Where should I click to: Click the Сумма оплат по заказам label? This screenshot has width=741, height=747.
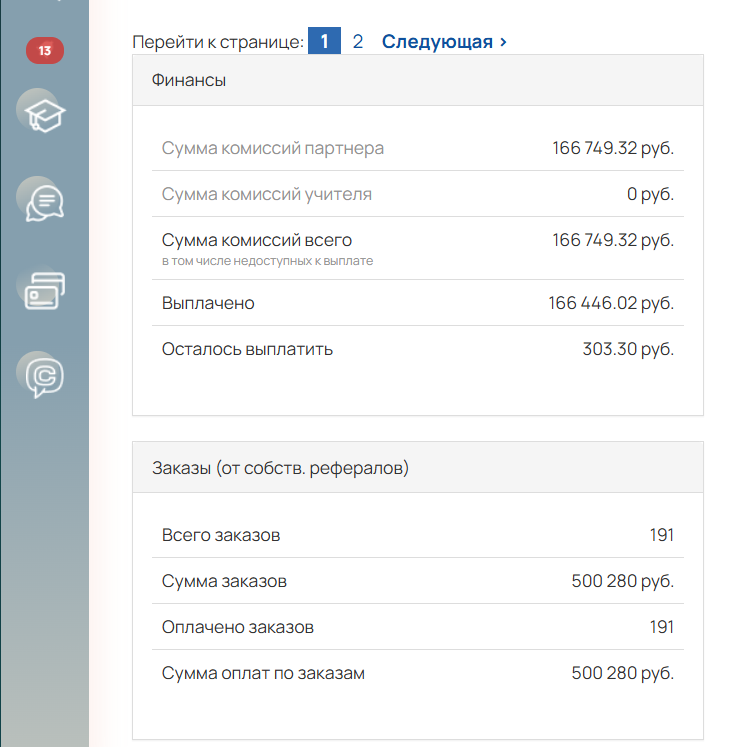(263, 673)
